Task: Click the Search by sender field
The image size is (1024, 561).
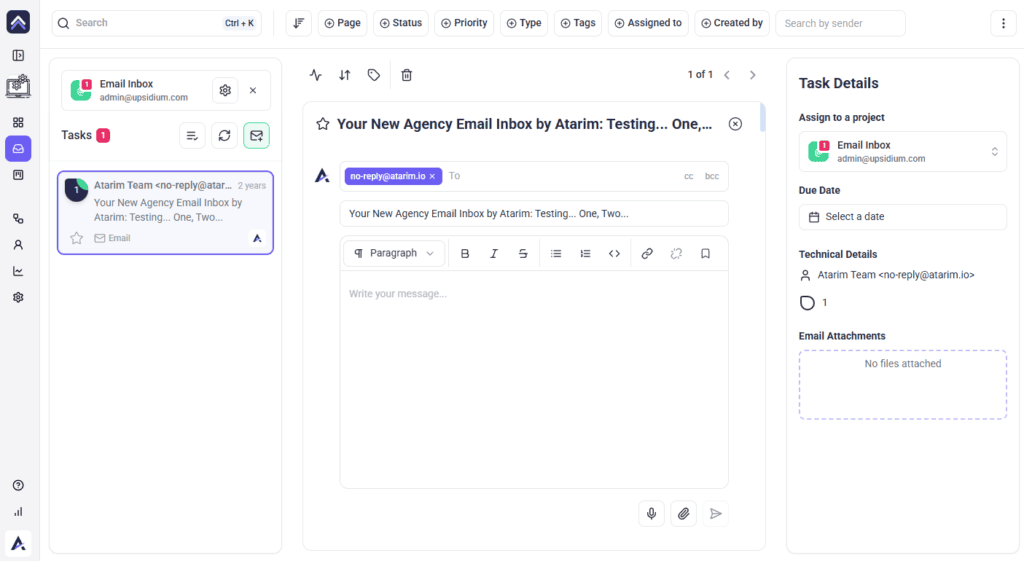Action: point(840,24)
